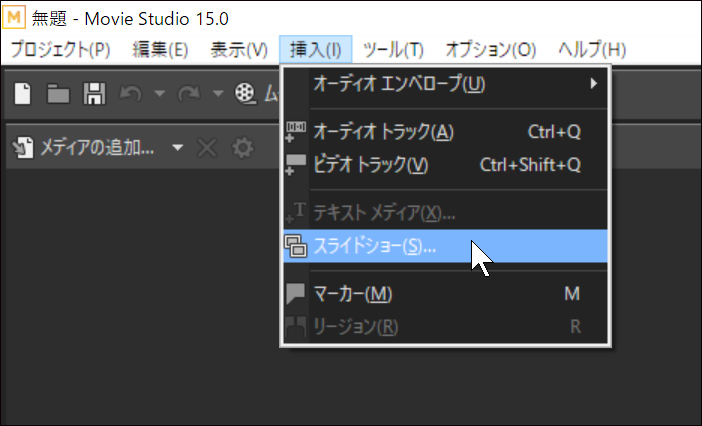Open the ツール menu

point(393,49)
